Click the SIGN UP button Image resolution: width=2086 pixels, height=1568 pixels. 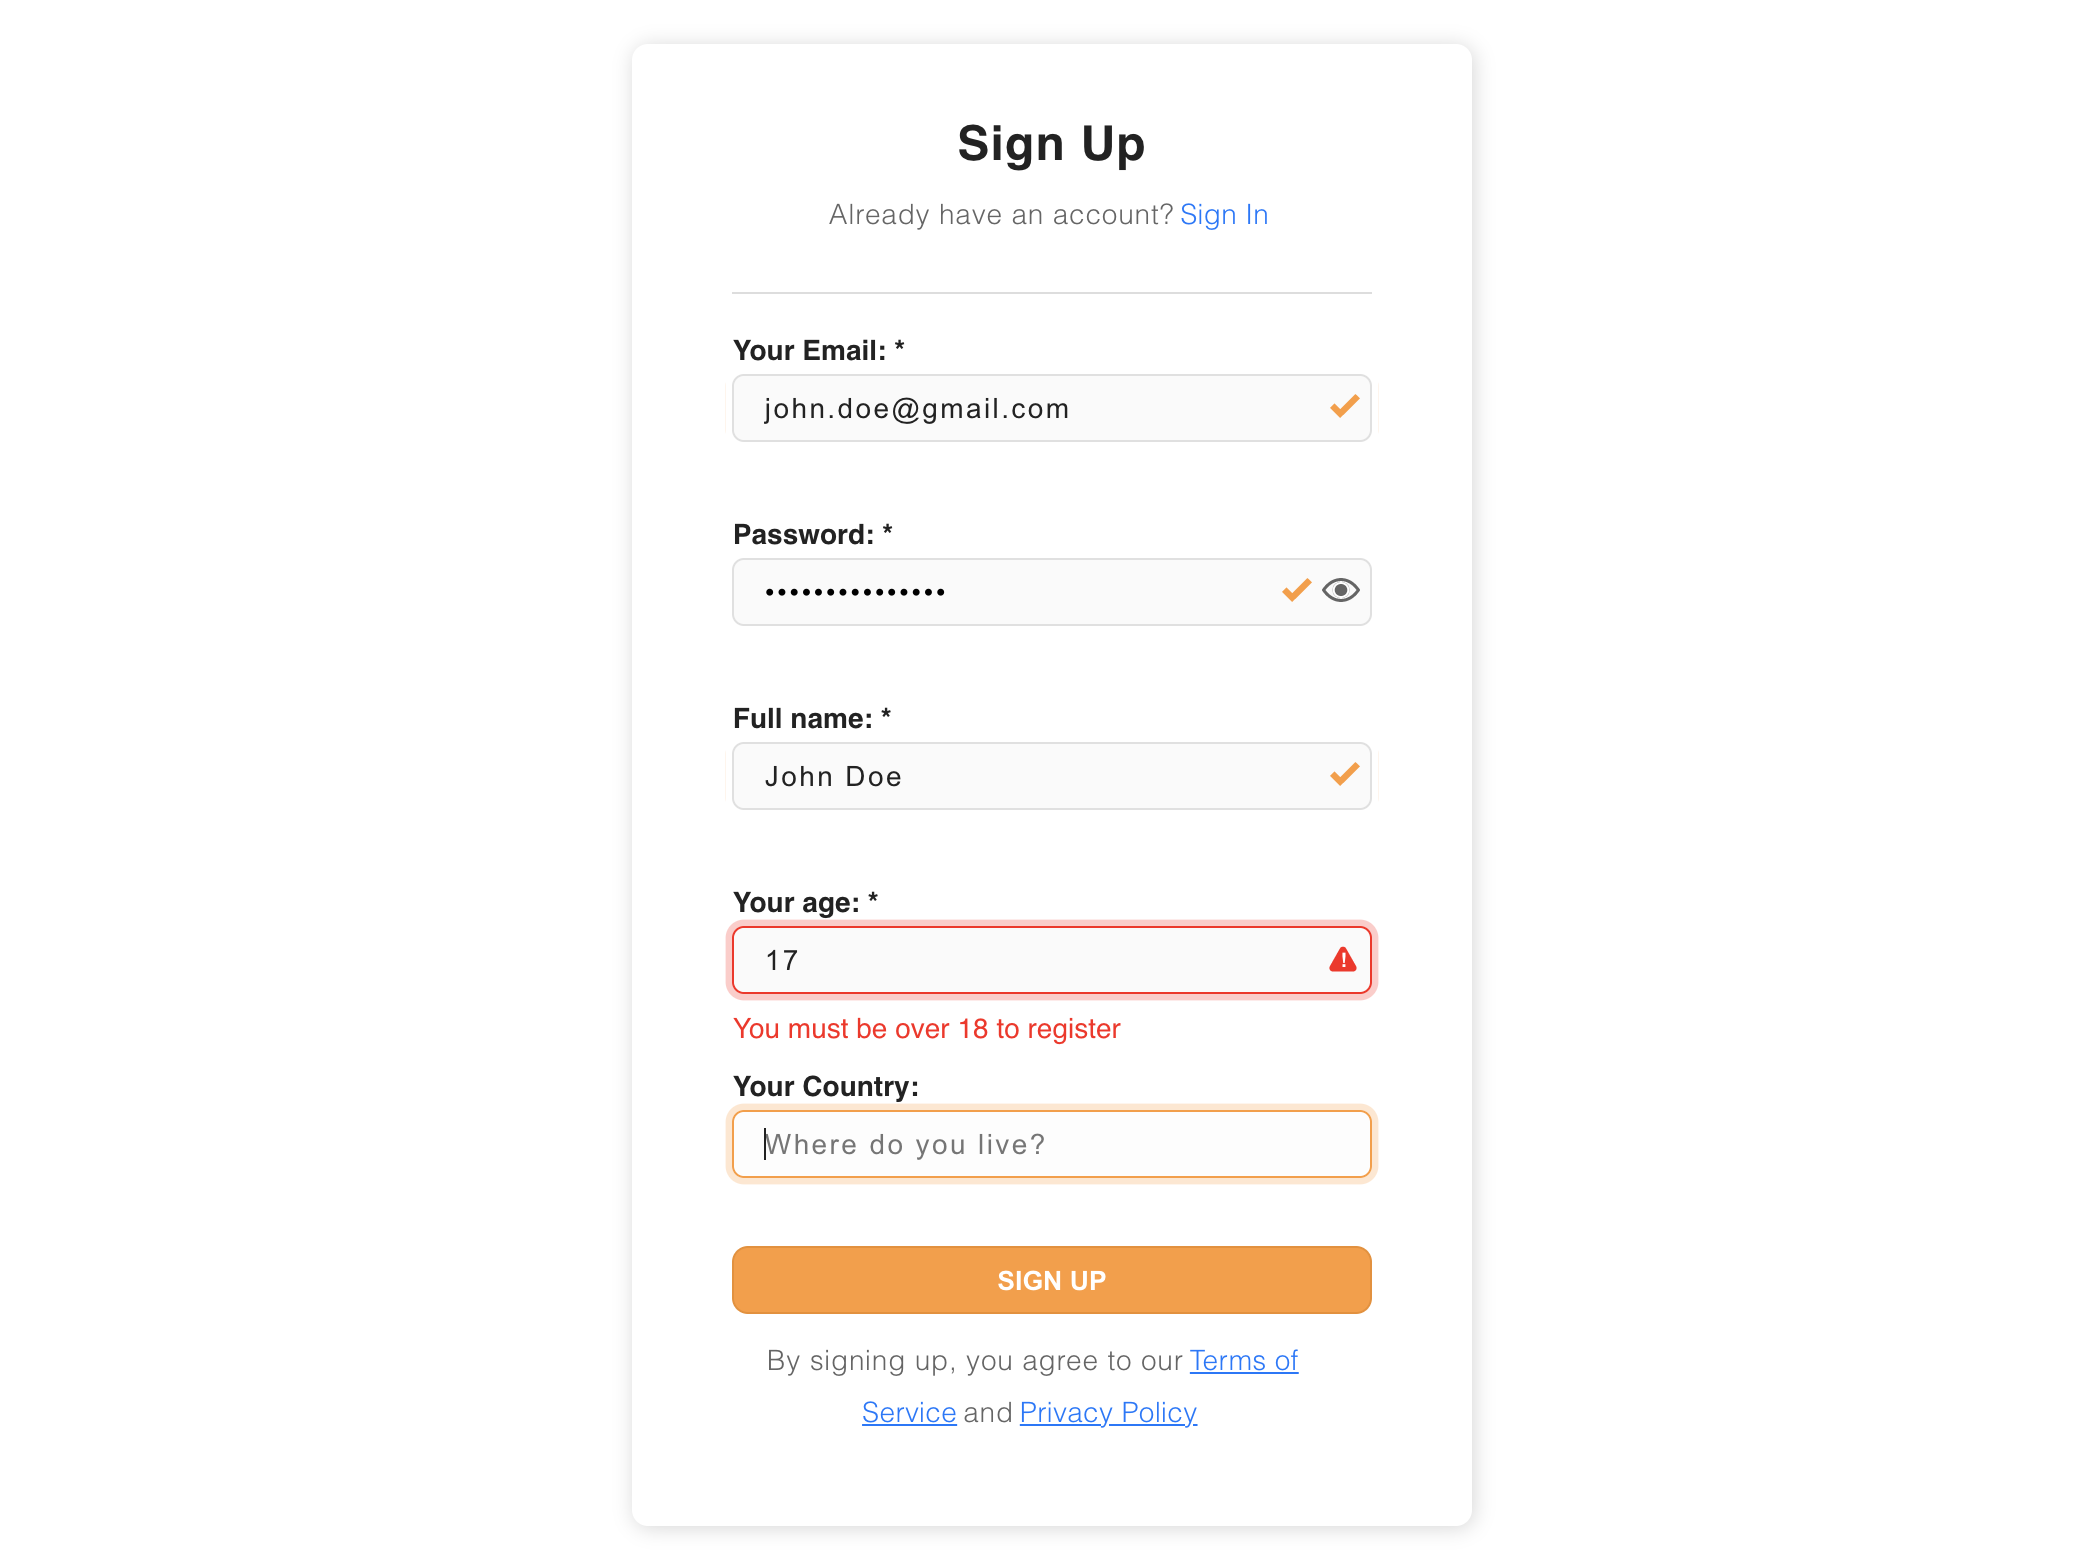[1052, 1280]
